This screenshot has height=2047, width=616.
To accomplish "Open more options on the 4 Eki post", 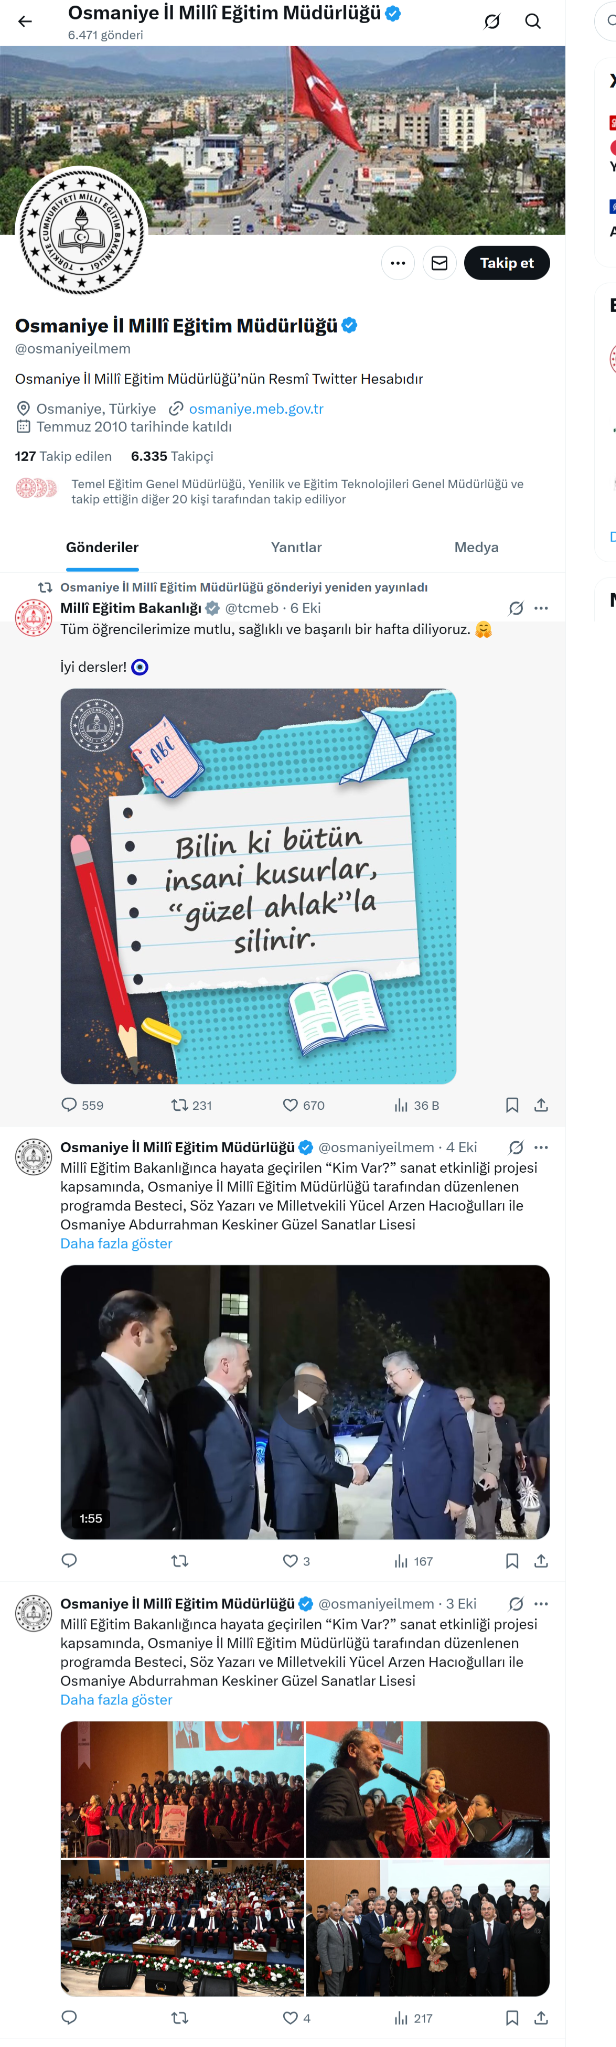I will click(x=541, y=1147).
